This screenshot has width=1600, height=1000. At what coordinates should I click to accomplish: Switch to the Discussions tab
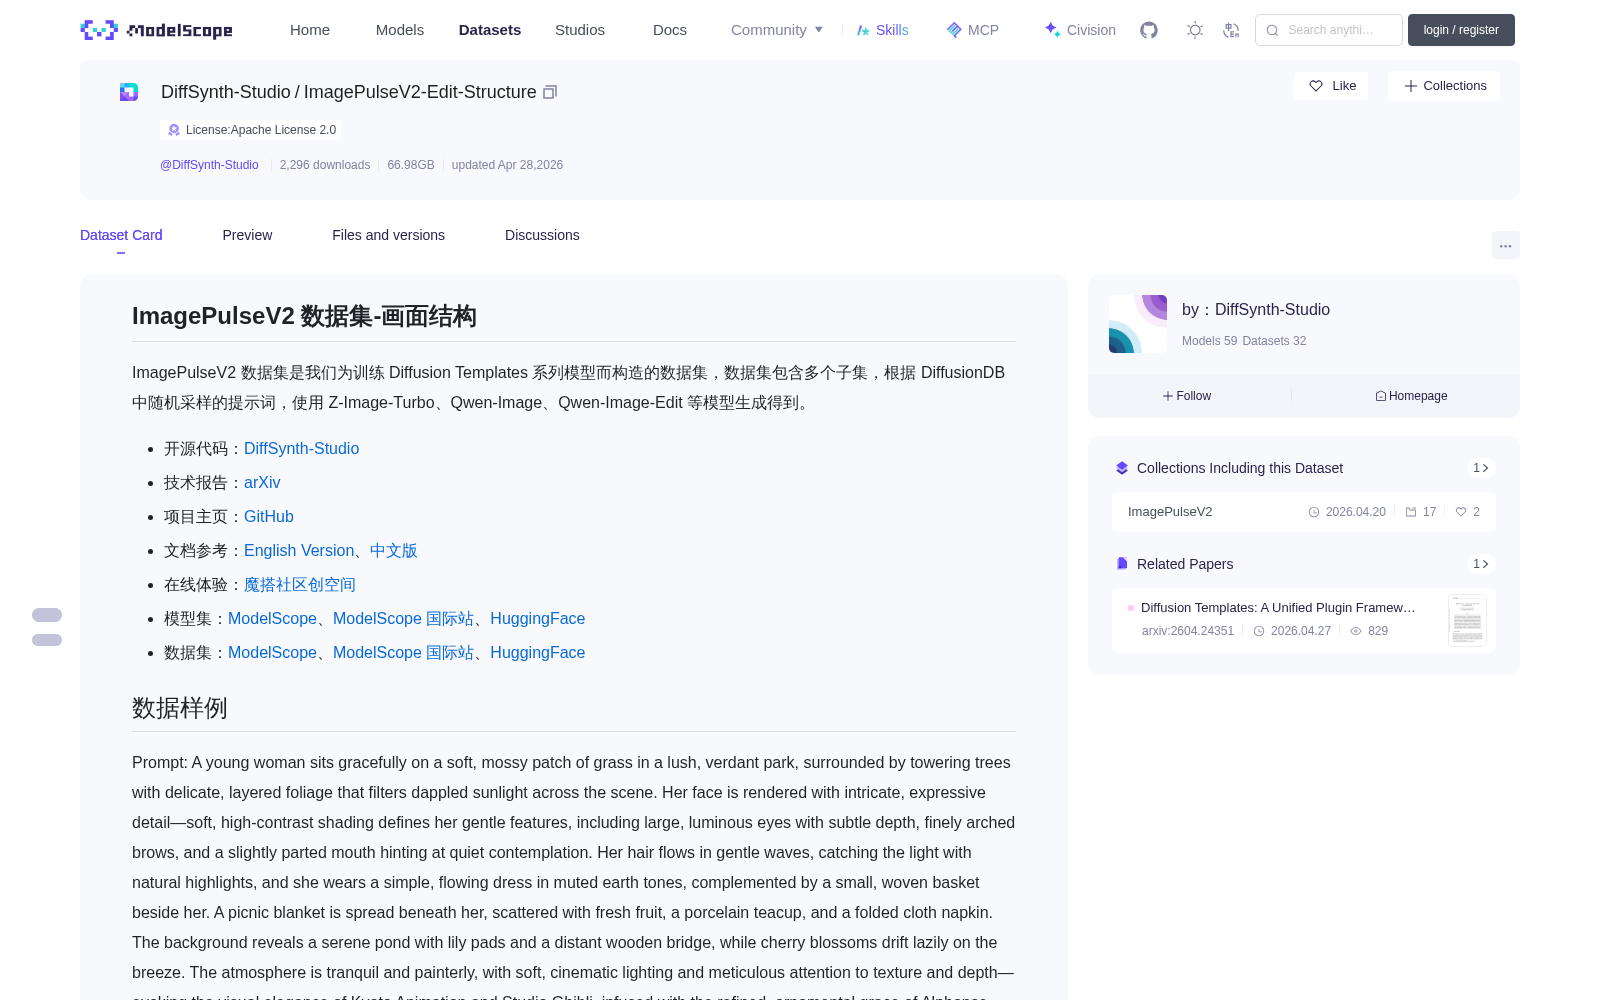[542, 235]
